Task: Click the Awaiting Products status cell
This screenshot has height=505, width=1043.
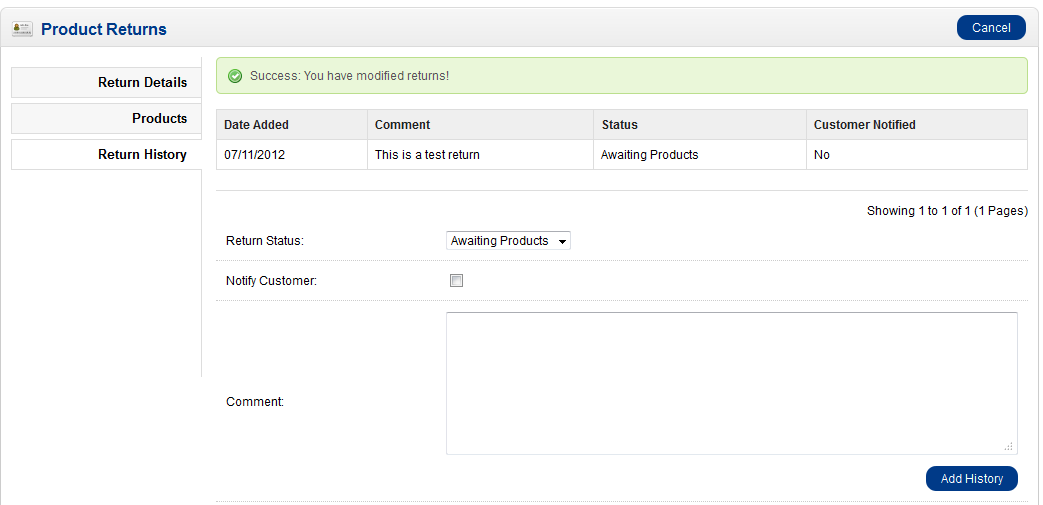Action: click(649, 155)
